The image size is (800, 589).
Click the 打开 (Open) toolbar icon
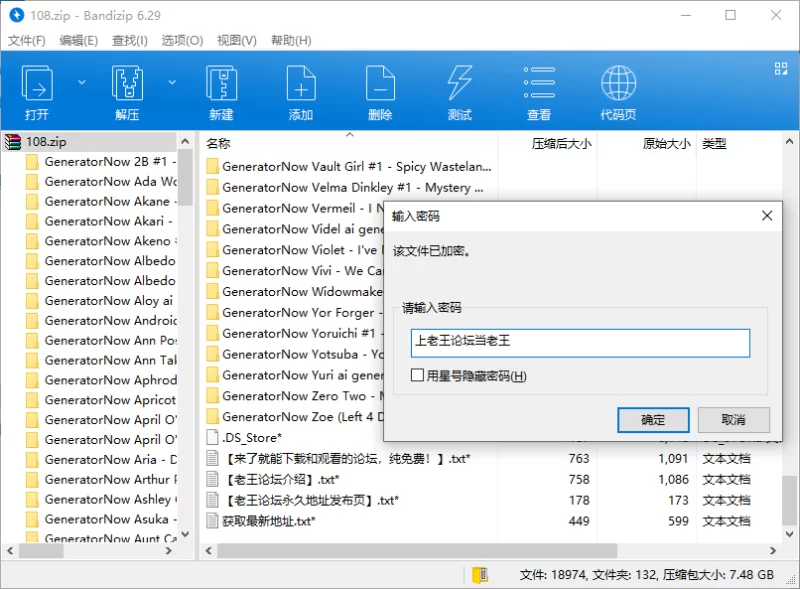tap(37, 83)
